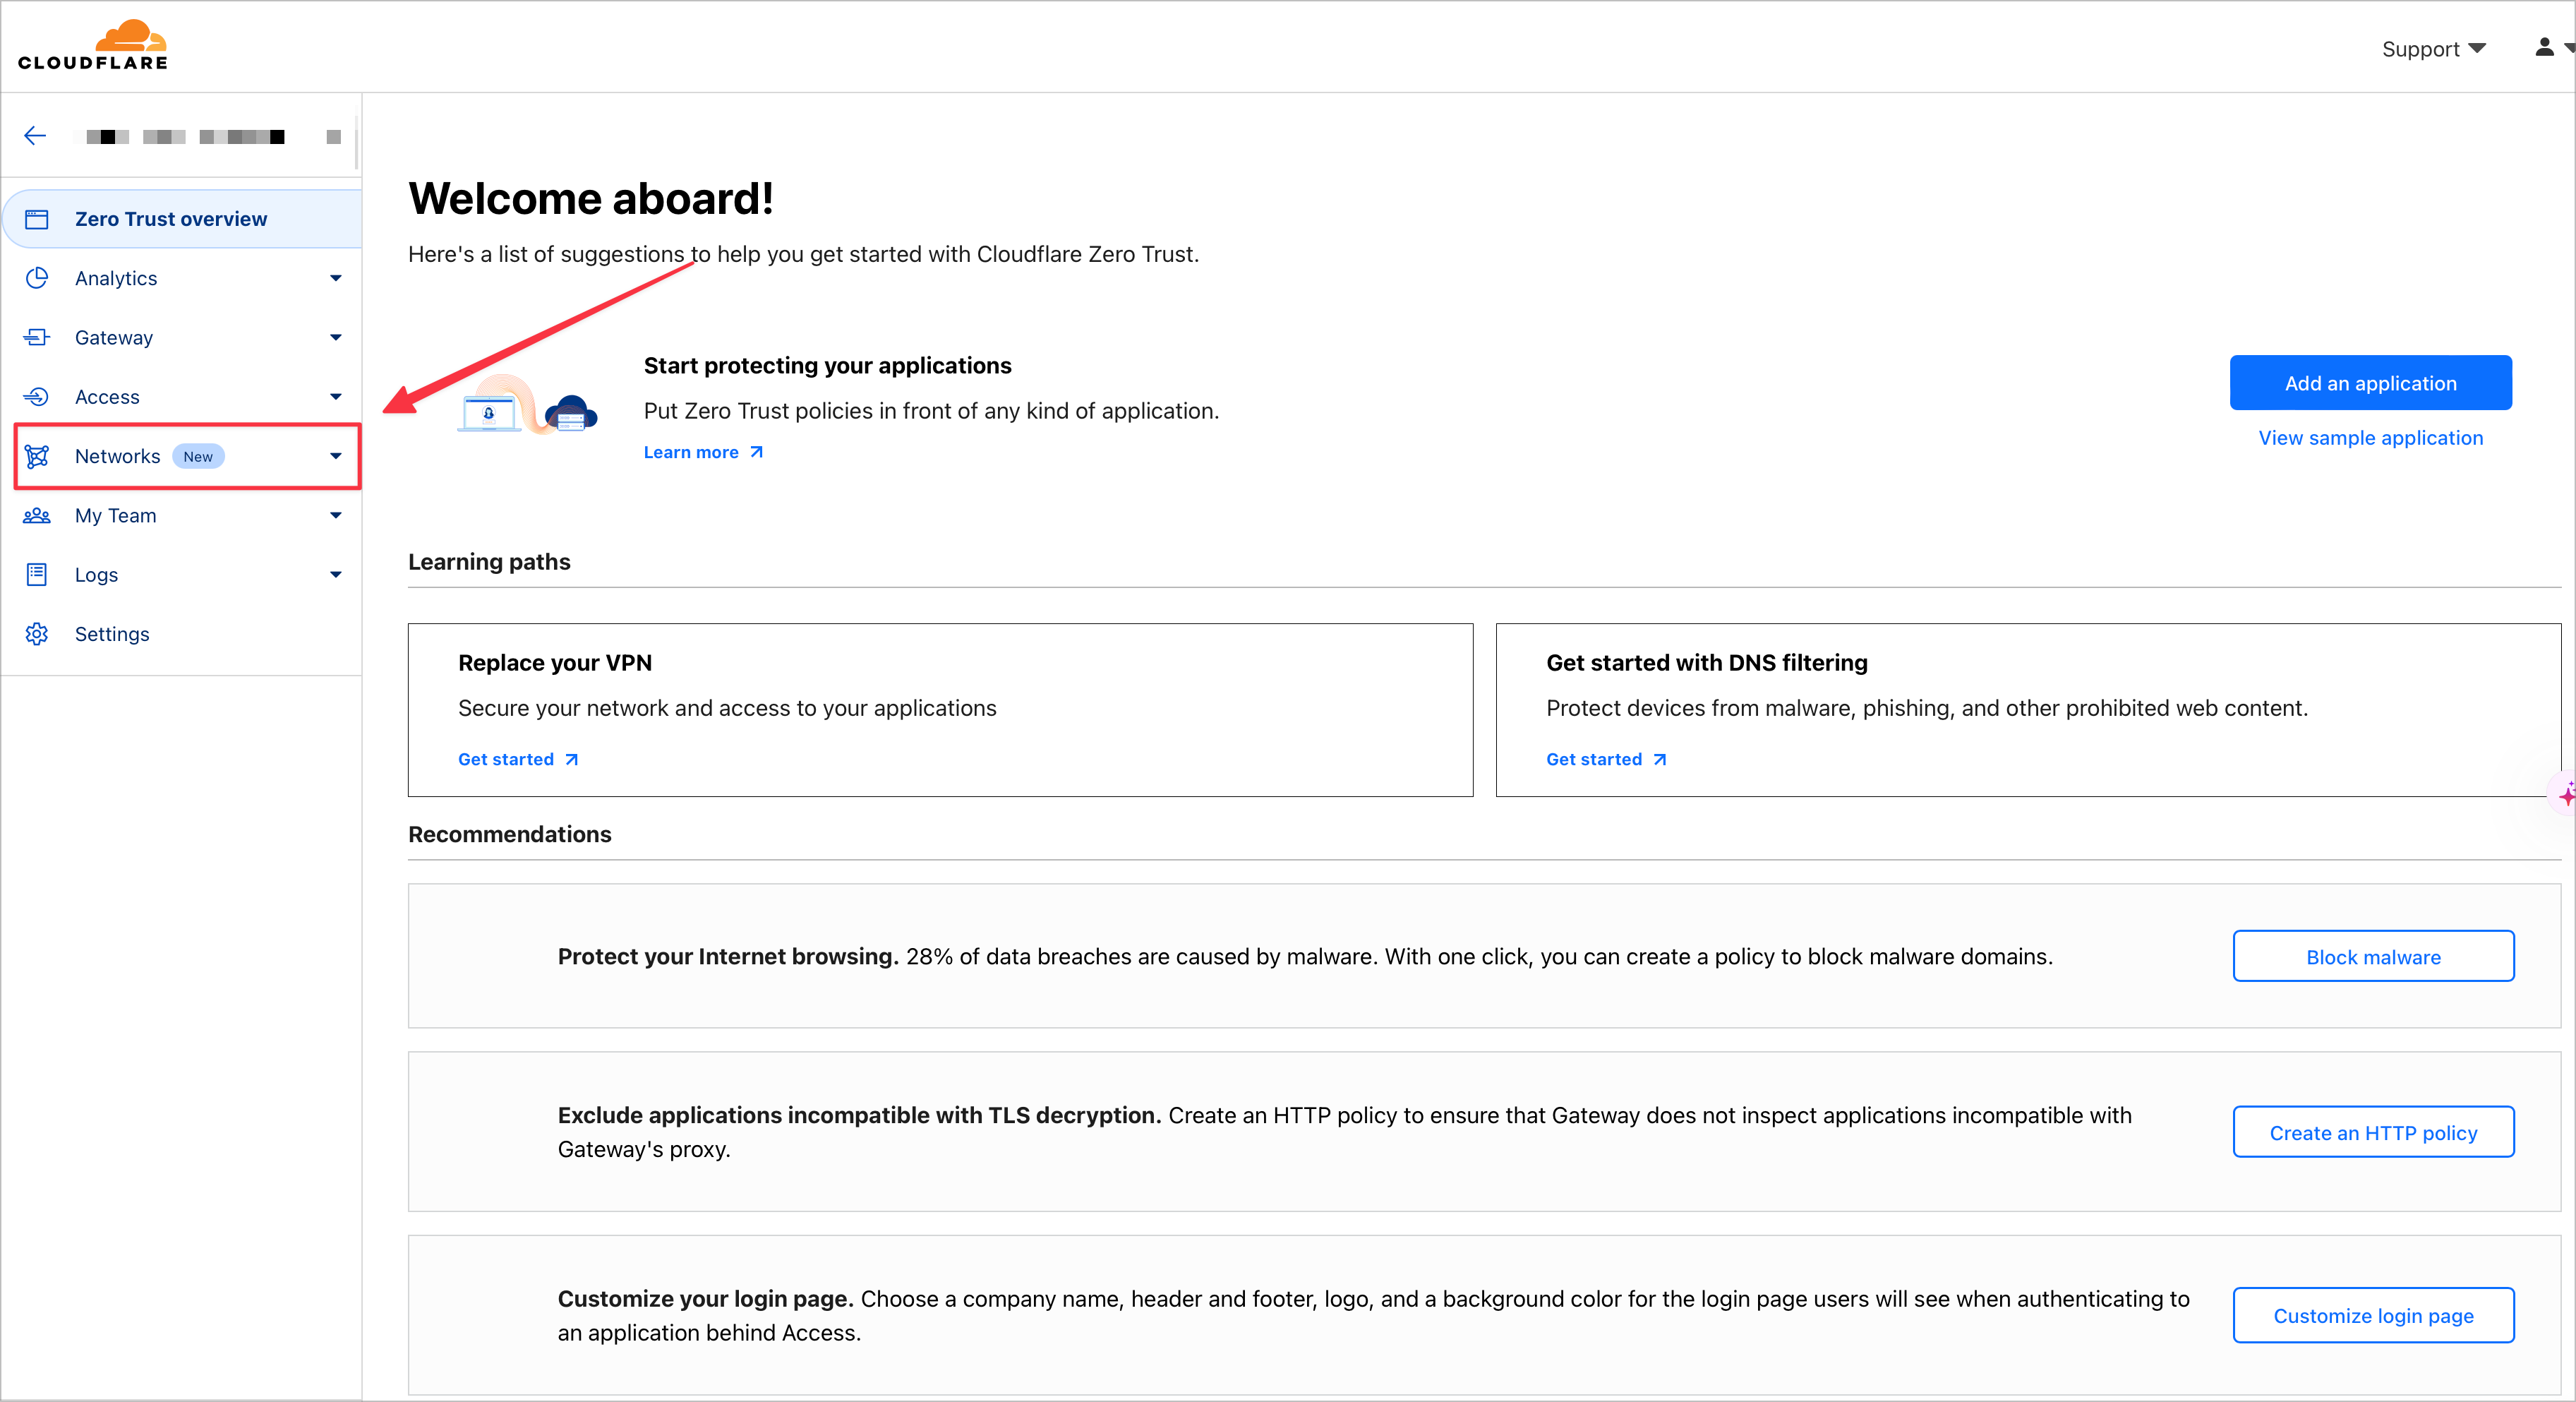The image size is (2576, 1402).
Task: Click the Protect your Internet browsing text
Action: 728,956
